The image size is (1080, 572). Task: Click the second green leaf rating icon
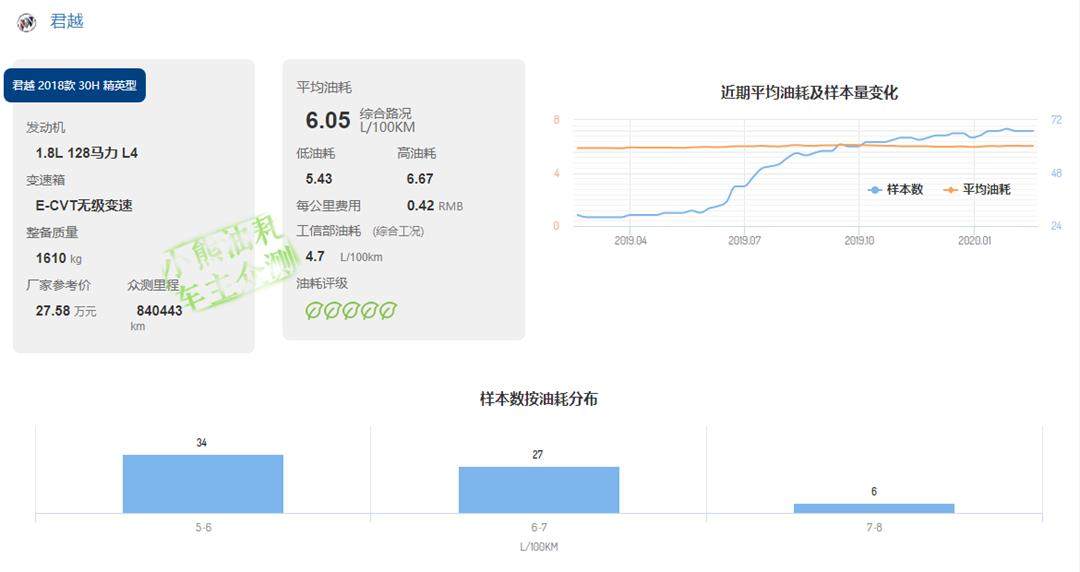tap(332, 311)
